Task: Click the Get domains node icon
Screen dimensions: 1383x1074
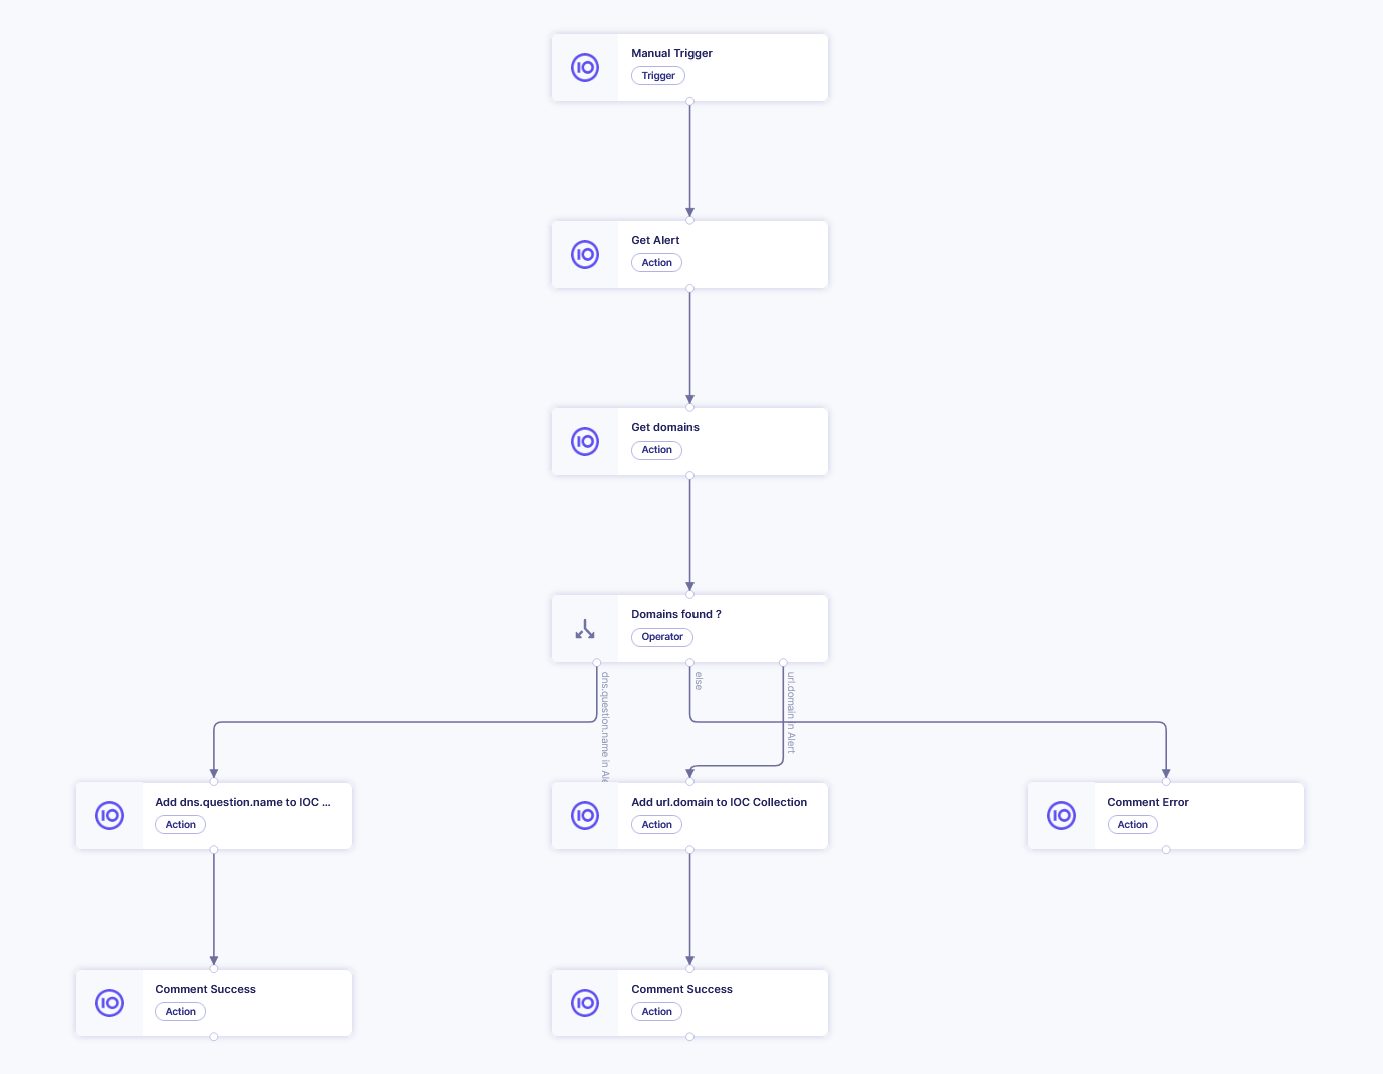Action: pos(585,442)
